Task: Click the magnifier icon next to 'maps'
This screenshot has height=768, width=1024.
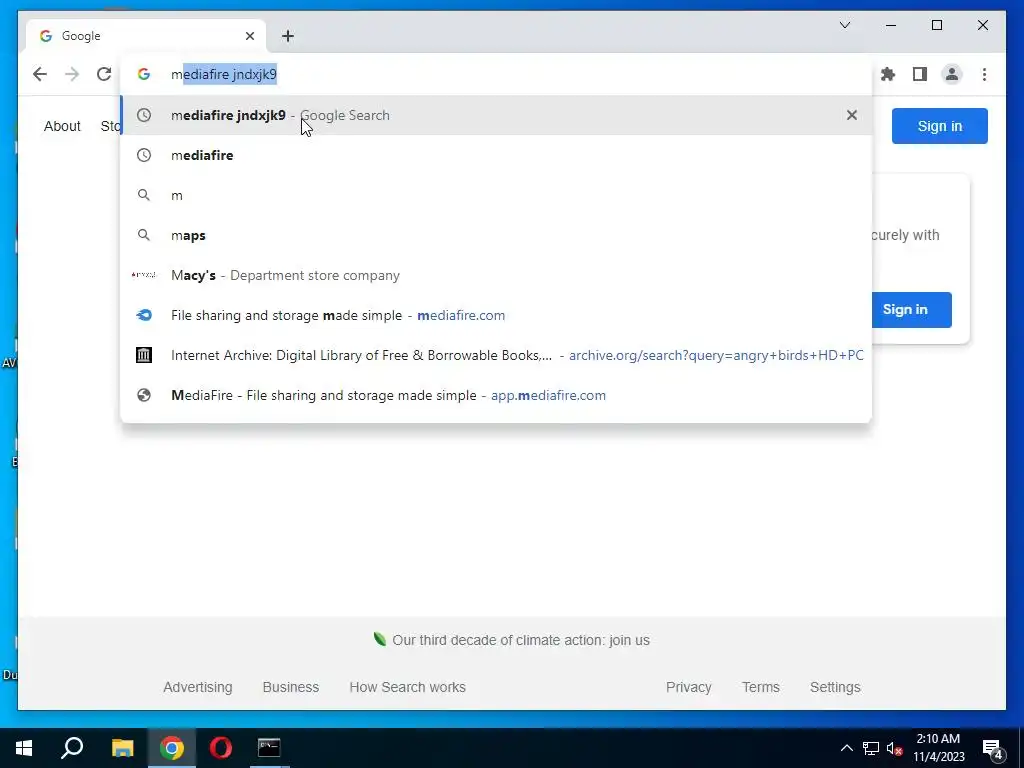Action: coord(144,235)
